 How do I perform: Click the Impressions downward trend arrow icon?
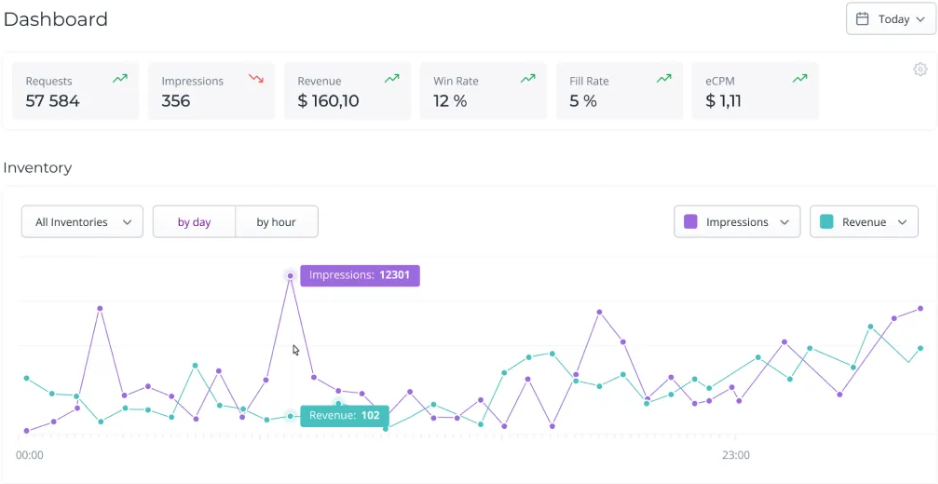click(x=256, y=78)
